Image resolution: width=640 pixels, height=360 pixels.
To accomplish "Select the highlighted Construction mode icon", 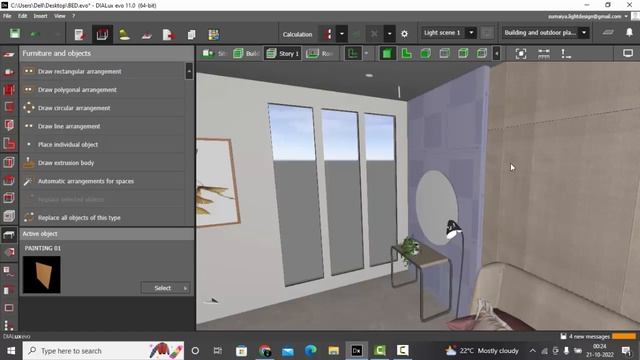I will tap(102, 35).
